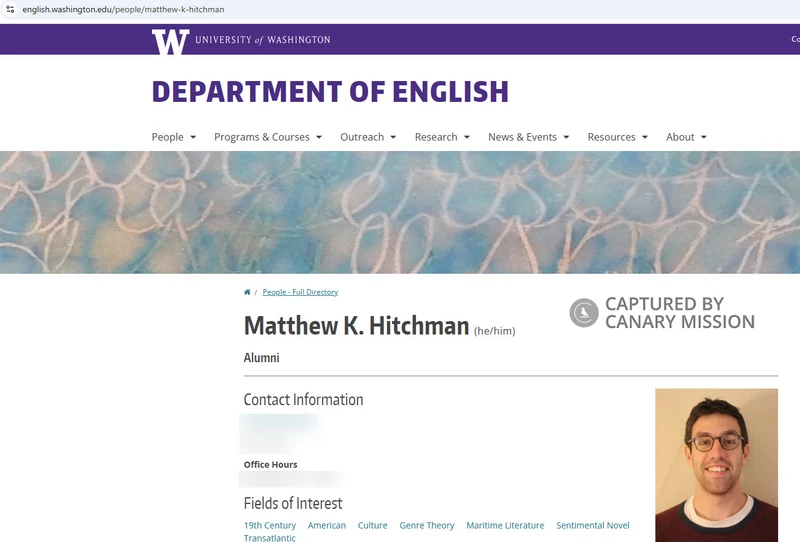Open the Resources menu

pos(612,137)
